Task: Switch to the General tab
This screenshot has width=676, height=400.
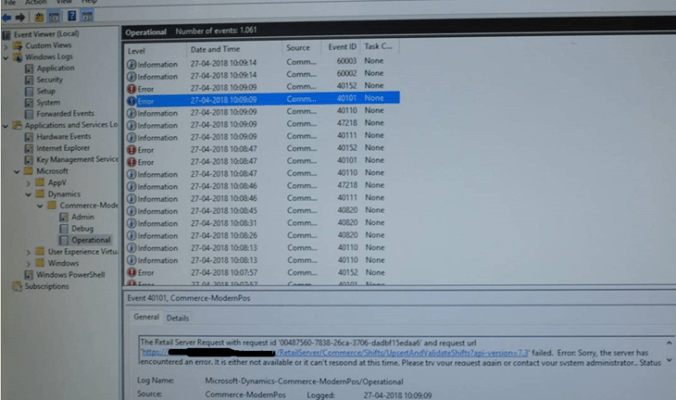Action: pos(146,318)
